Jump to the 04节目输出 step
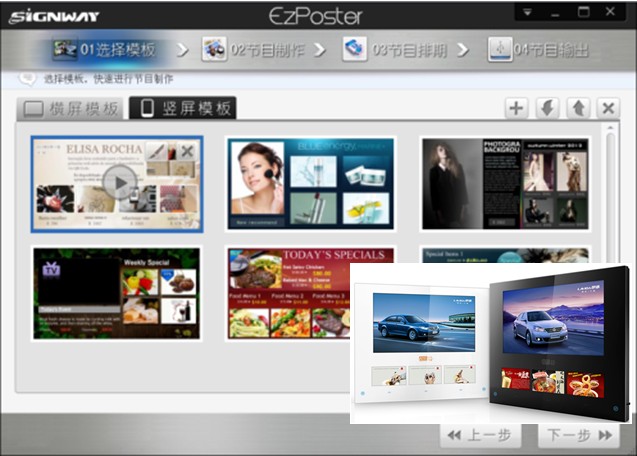Image resolution: width=637 pixels, height=456 pixels. (538, 50)
